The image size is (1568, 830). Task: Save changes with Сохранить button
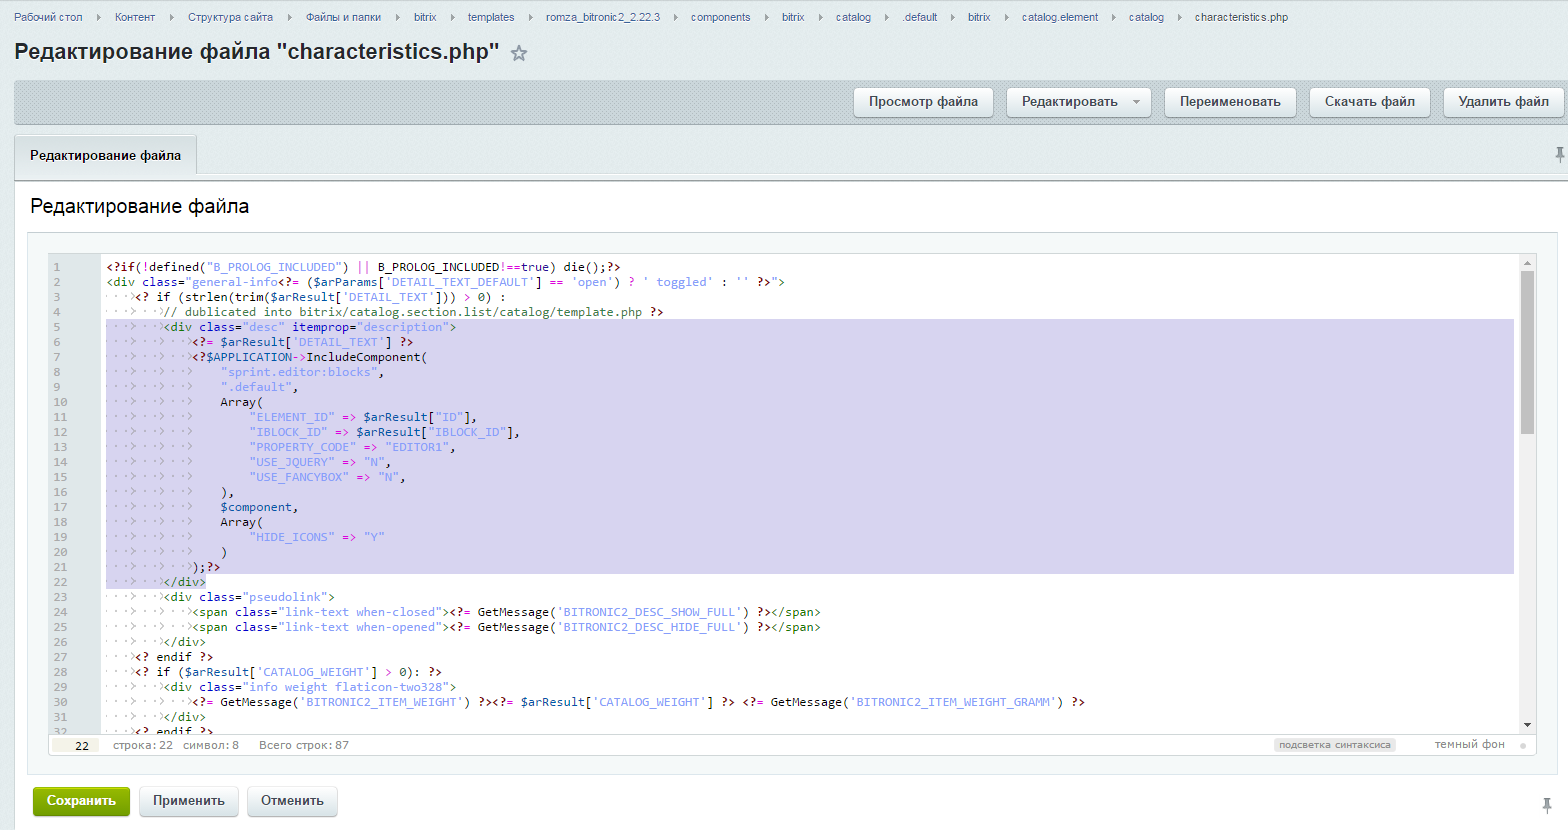[x=81, y=801]
